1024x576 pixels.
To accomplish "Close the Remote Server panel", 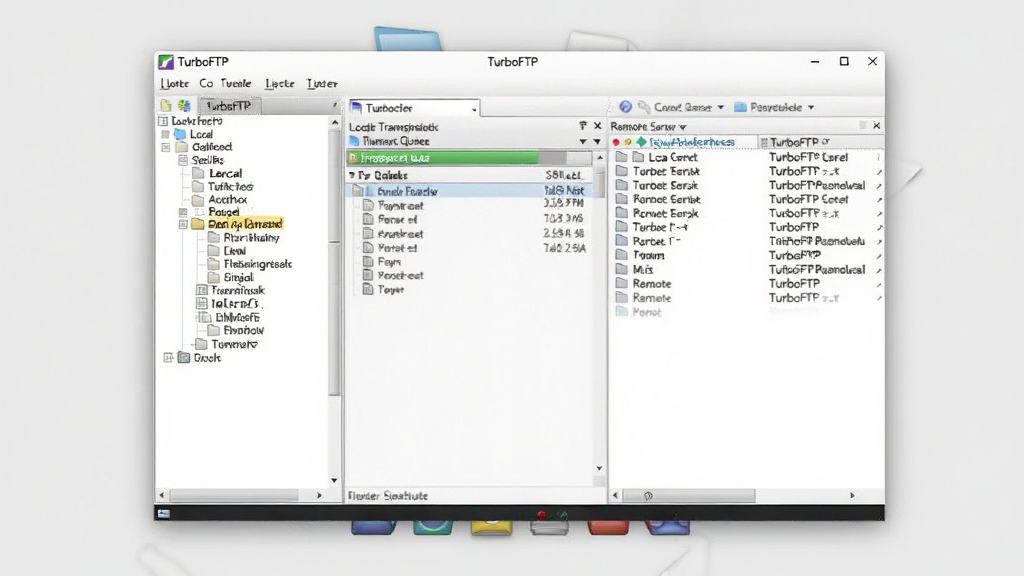I will pyautogui.click(x=876, y=125).
